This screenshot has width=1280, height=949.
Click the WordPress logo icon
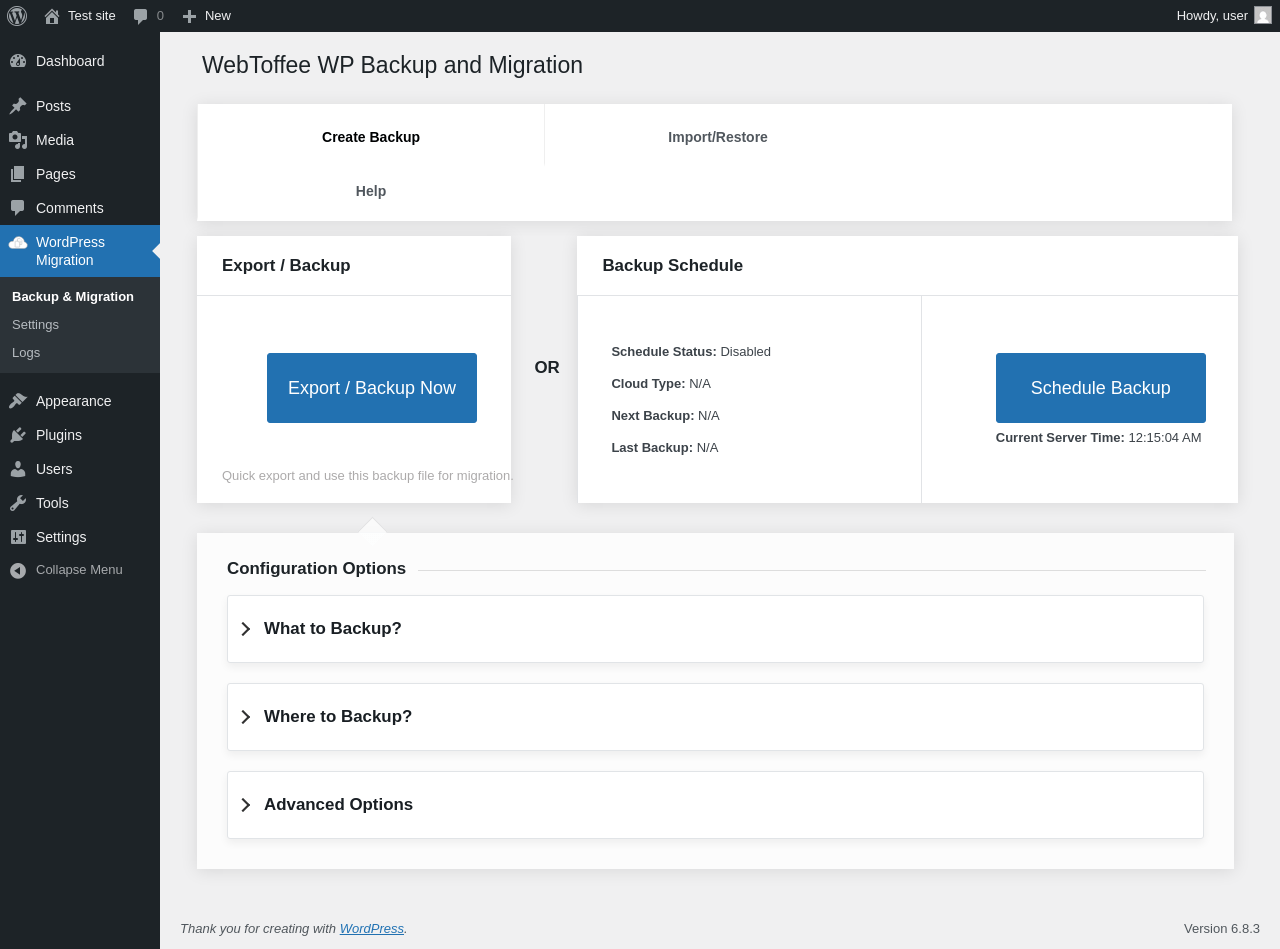[17, 16]
